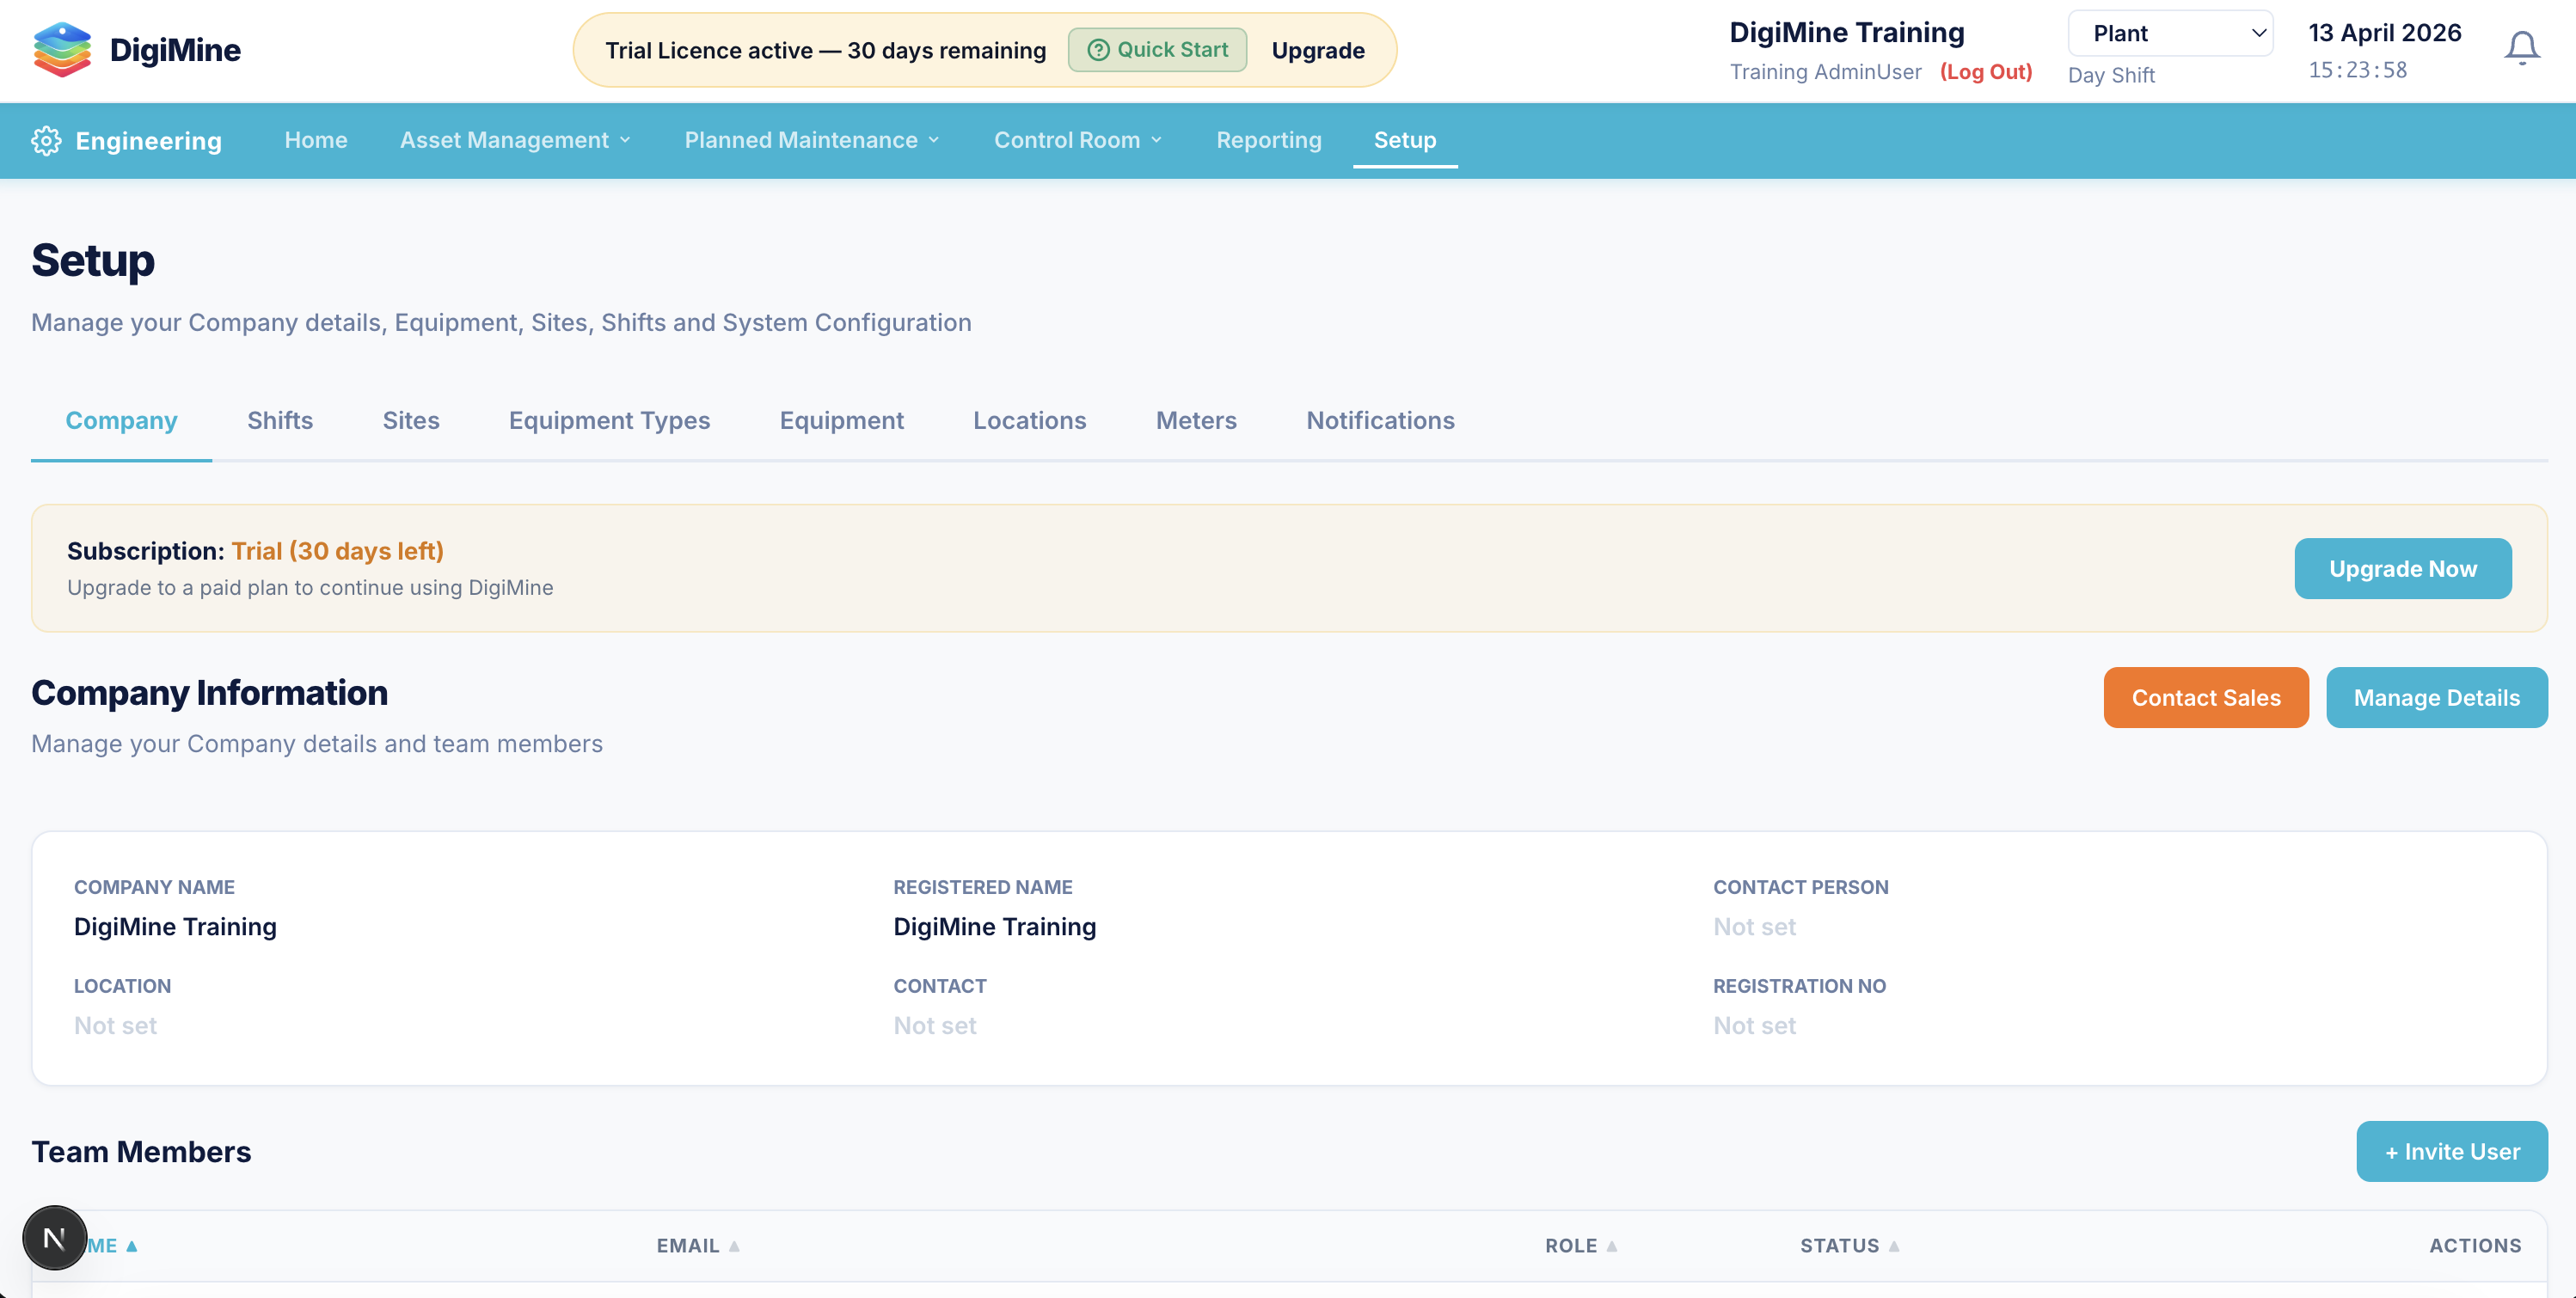Sort team members by Email arrow

click(734, 1246)
